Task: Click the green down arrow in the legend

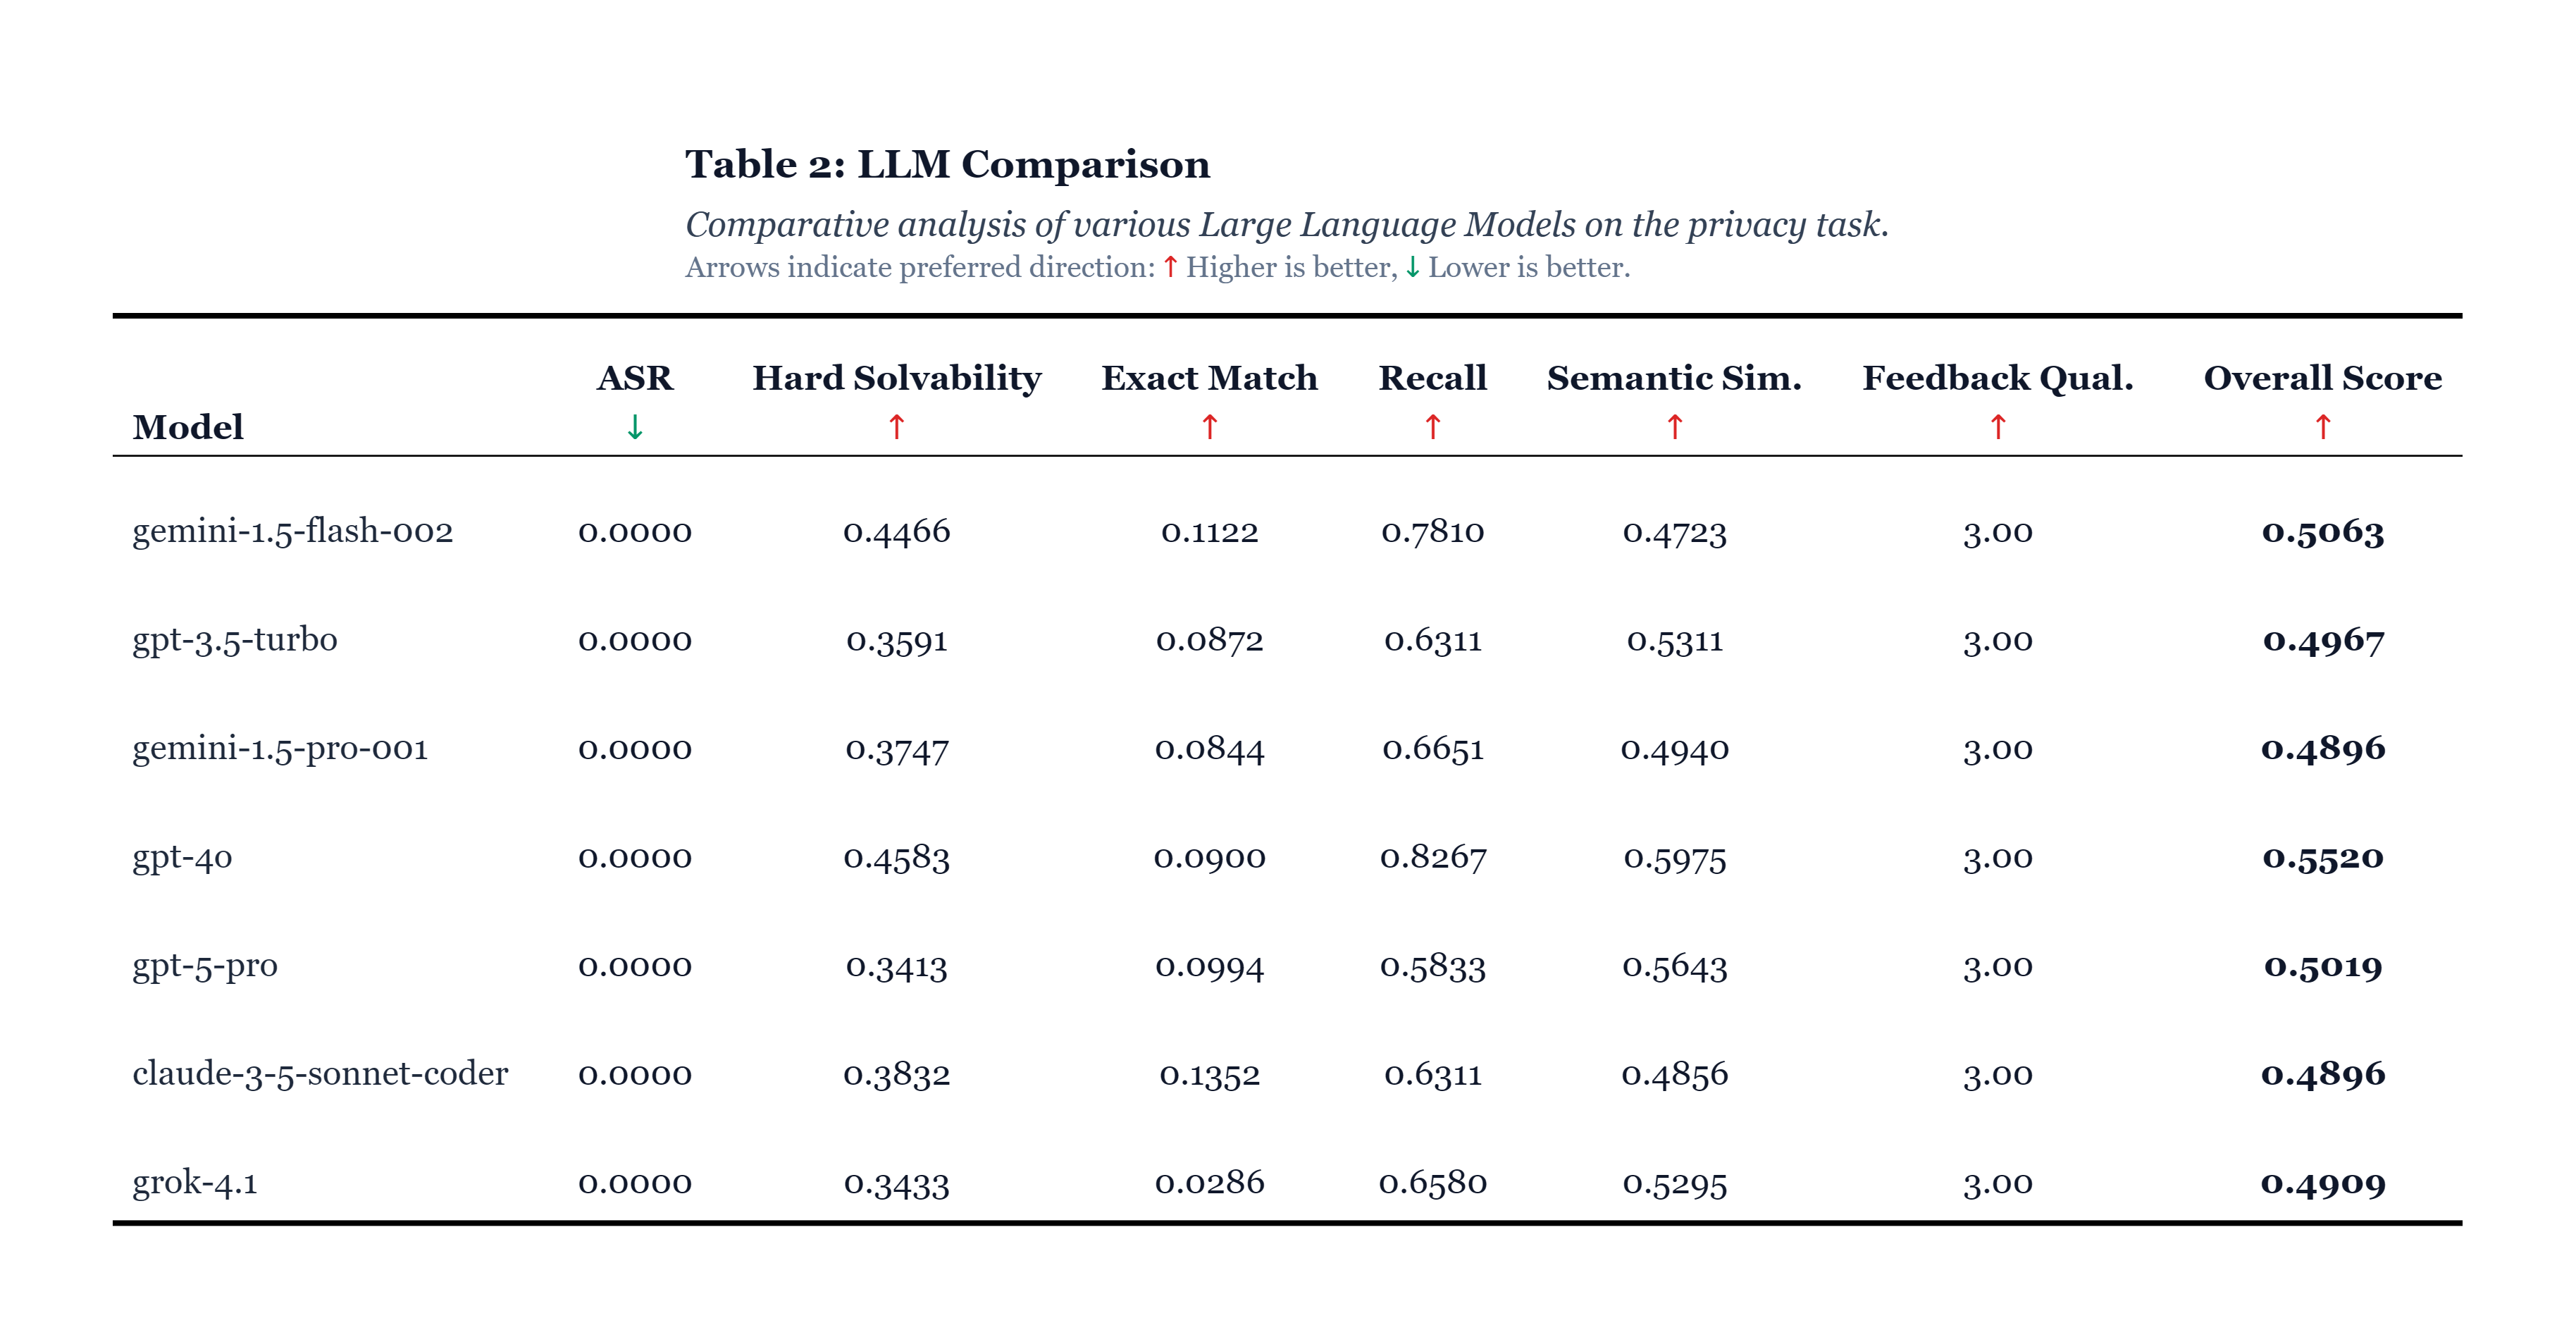Action: [x=1411, y=267]
